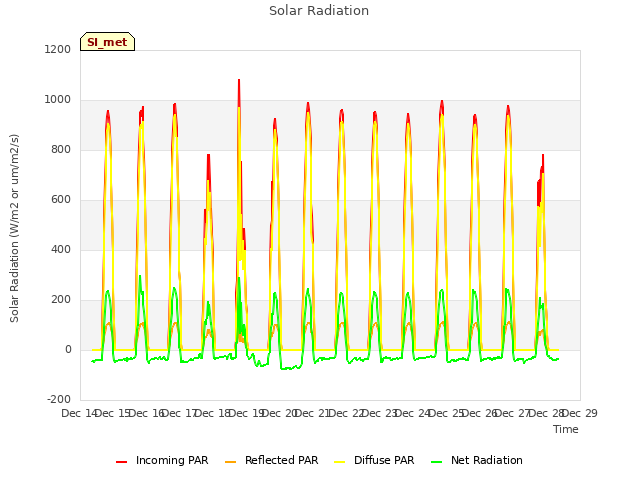This screenshot has height=480, width=640.
Task: Click the 1200 y-axis tick value
Action: click(58, 49)
